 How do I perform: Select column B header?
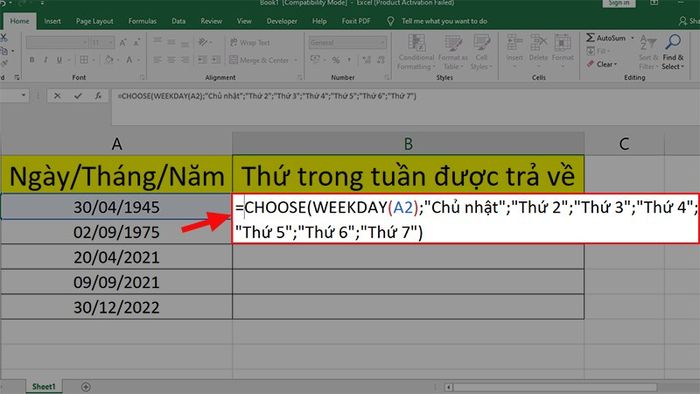pos(408,144)
